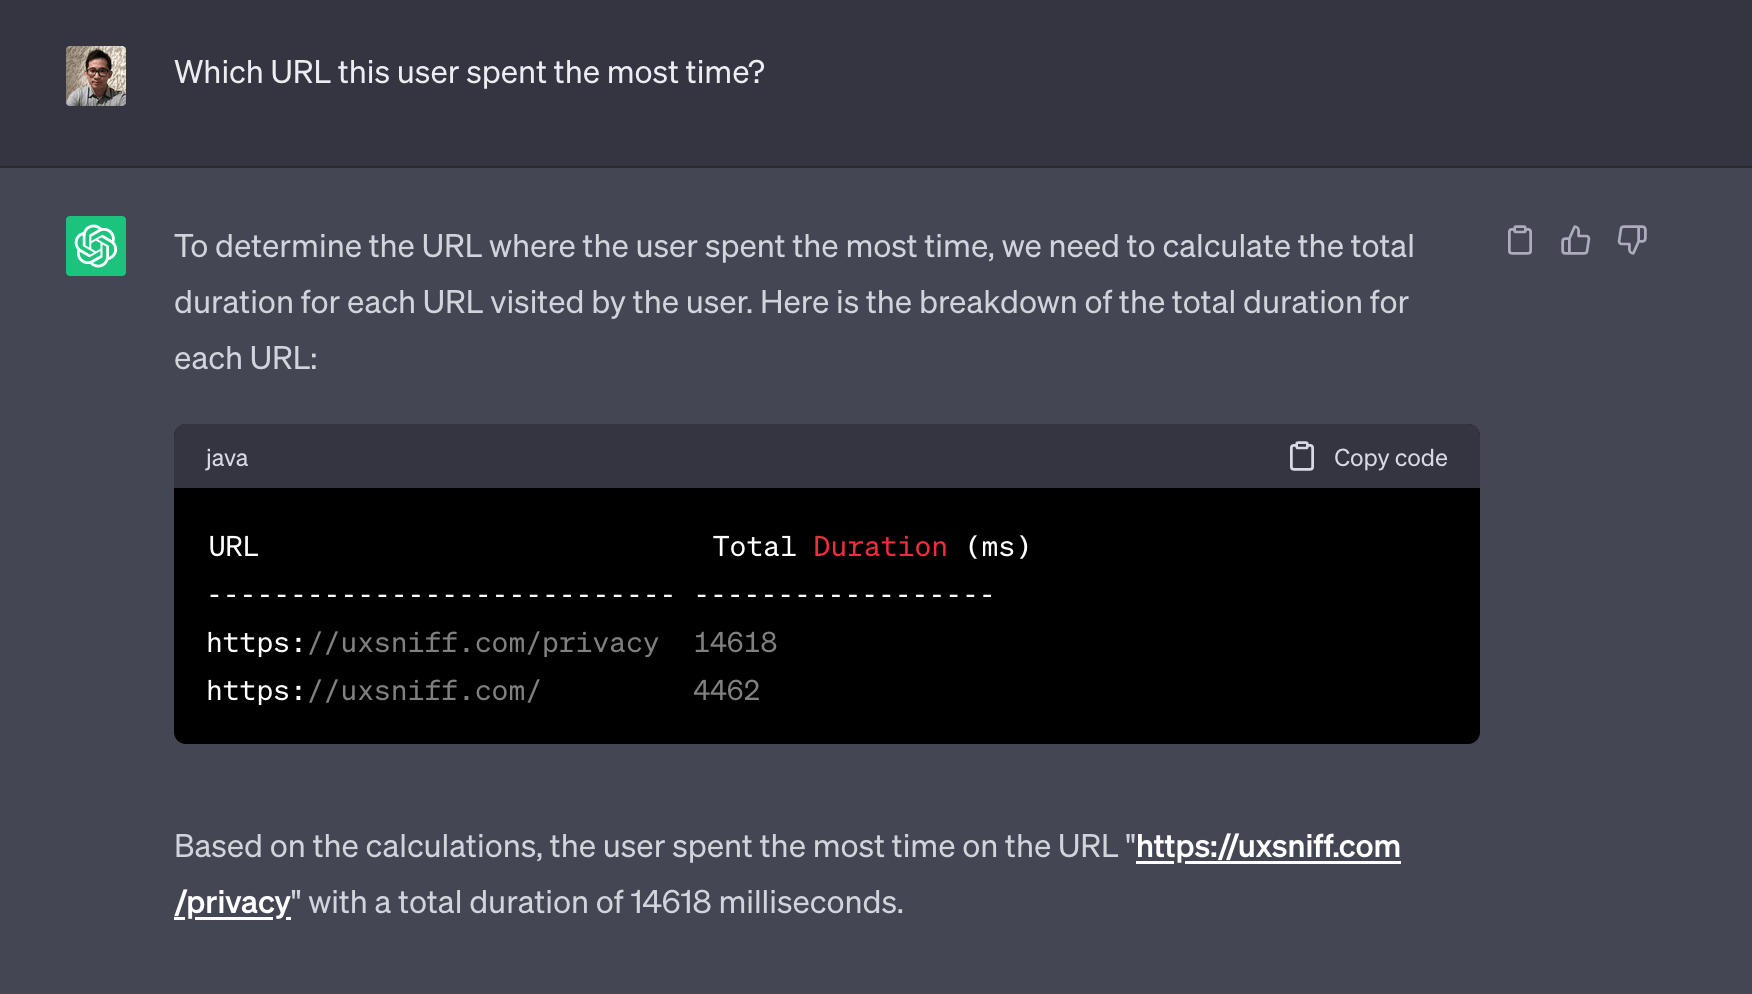Click the duration value 14618 in the table
1752x994 pixels.
point(735,642)
